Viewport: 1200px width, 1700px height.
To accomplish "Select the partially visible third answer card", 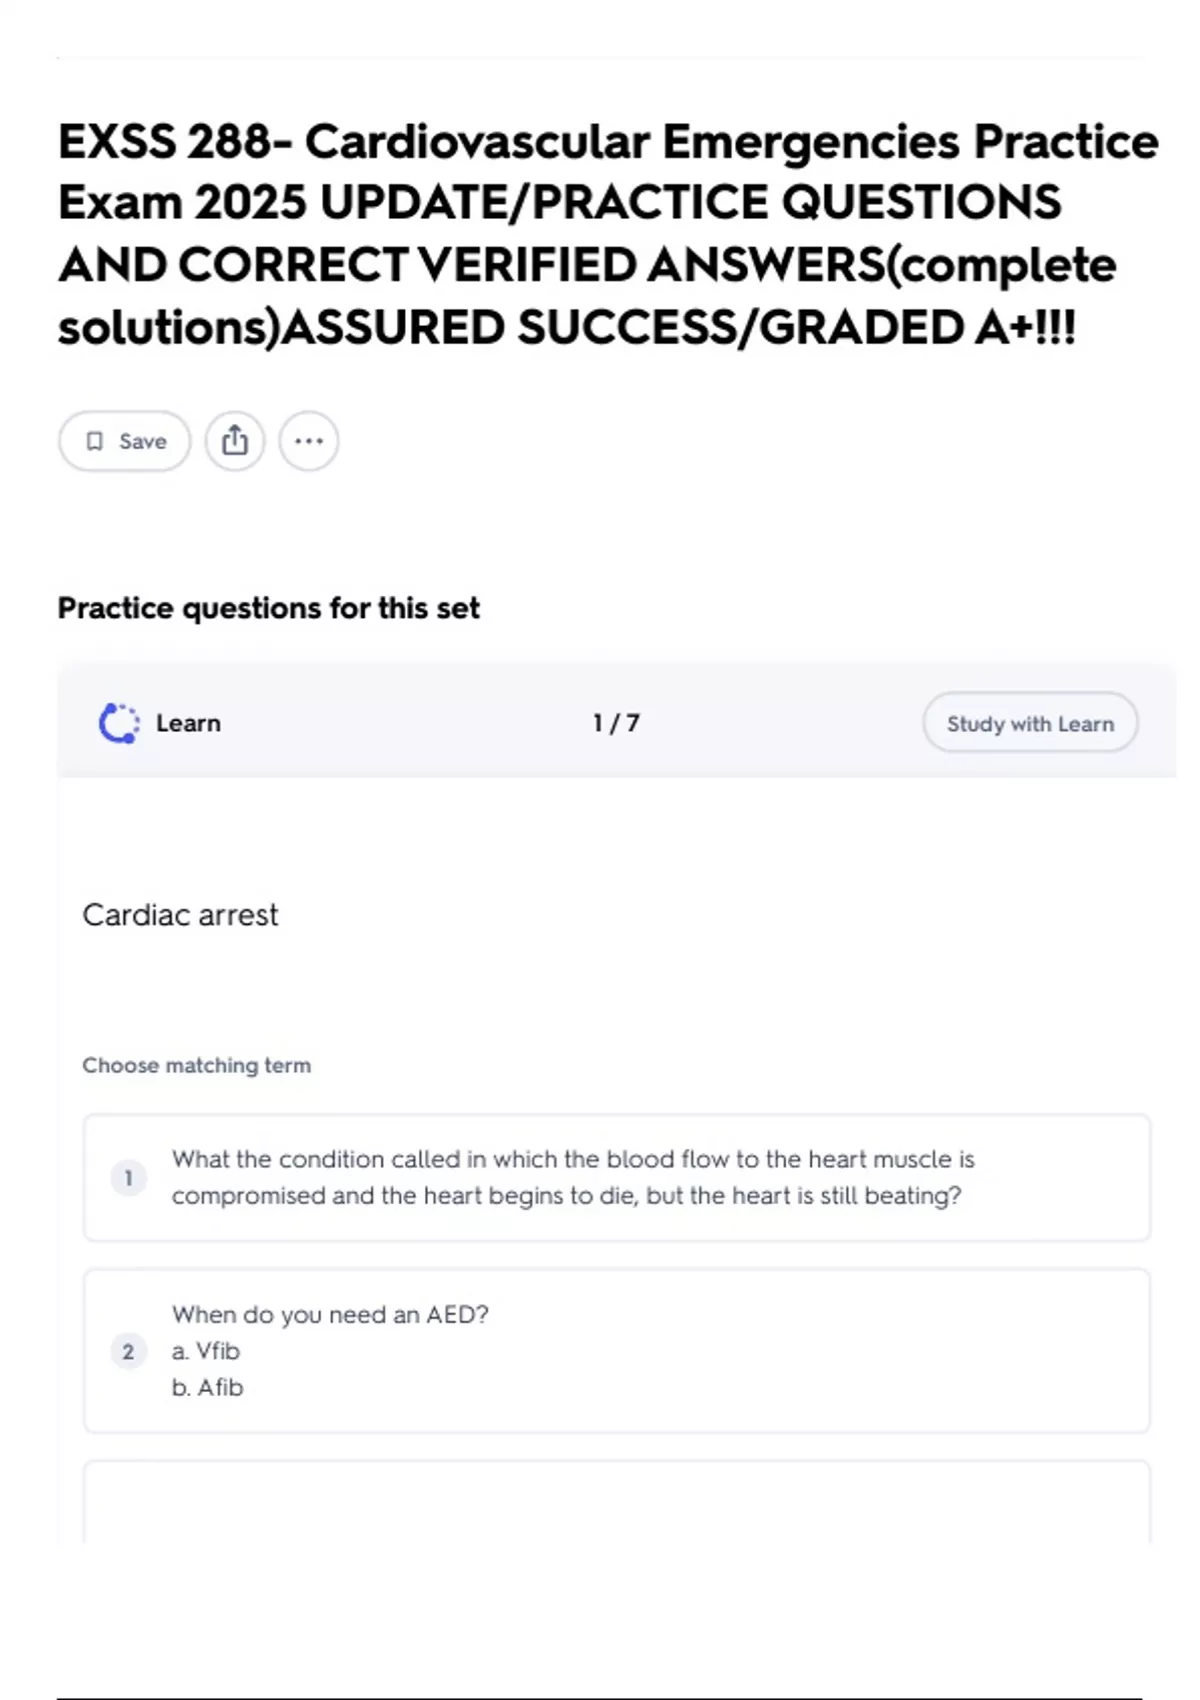I will (616, 1500).
